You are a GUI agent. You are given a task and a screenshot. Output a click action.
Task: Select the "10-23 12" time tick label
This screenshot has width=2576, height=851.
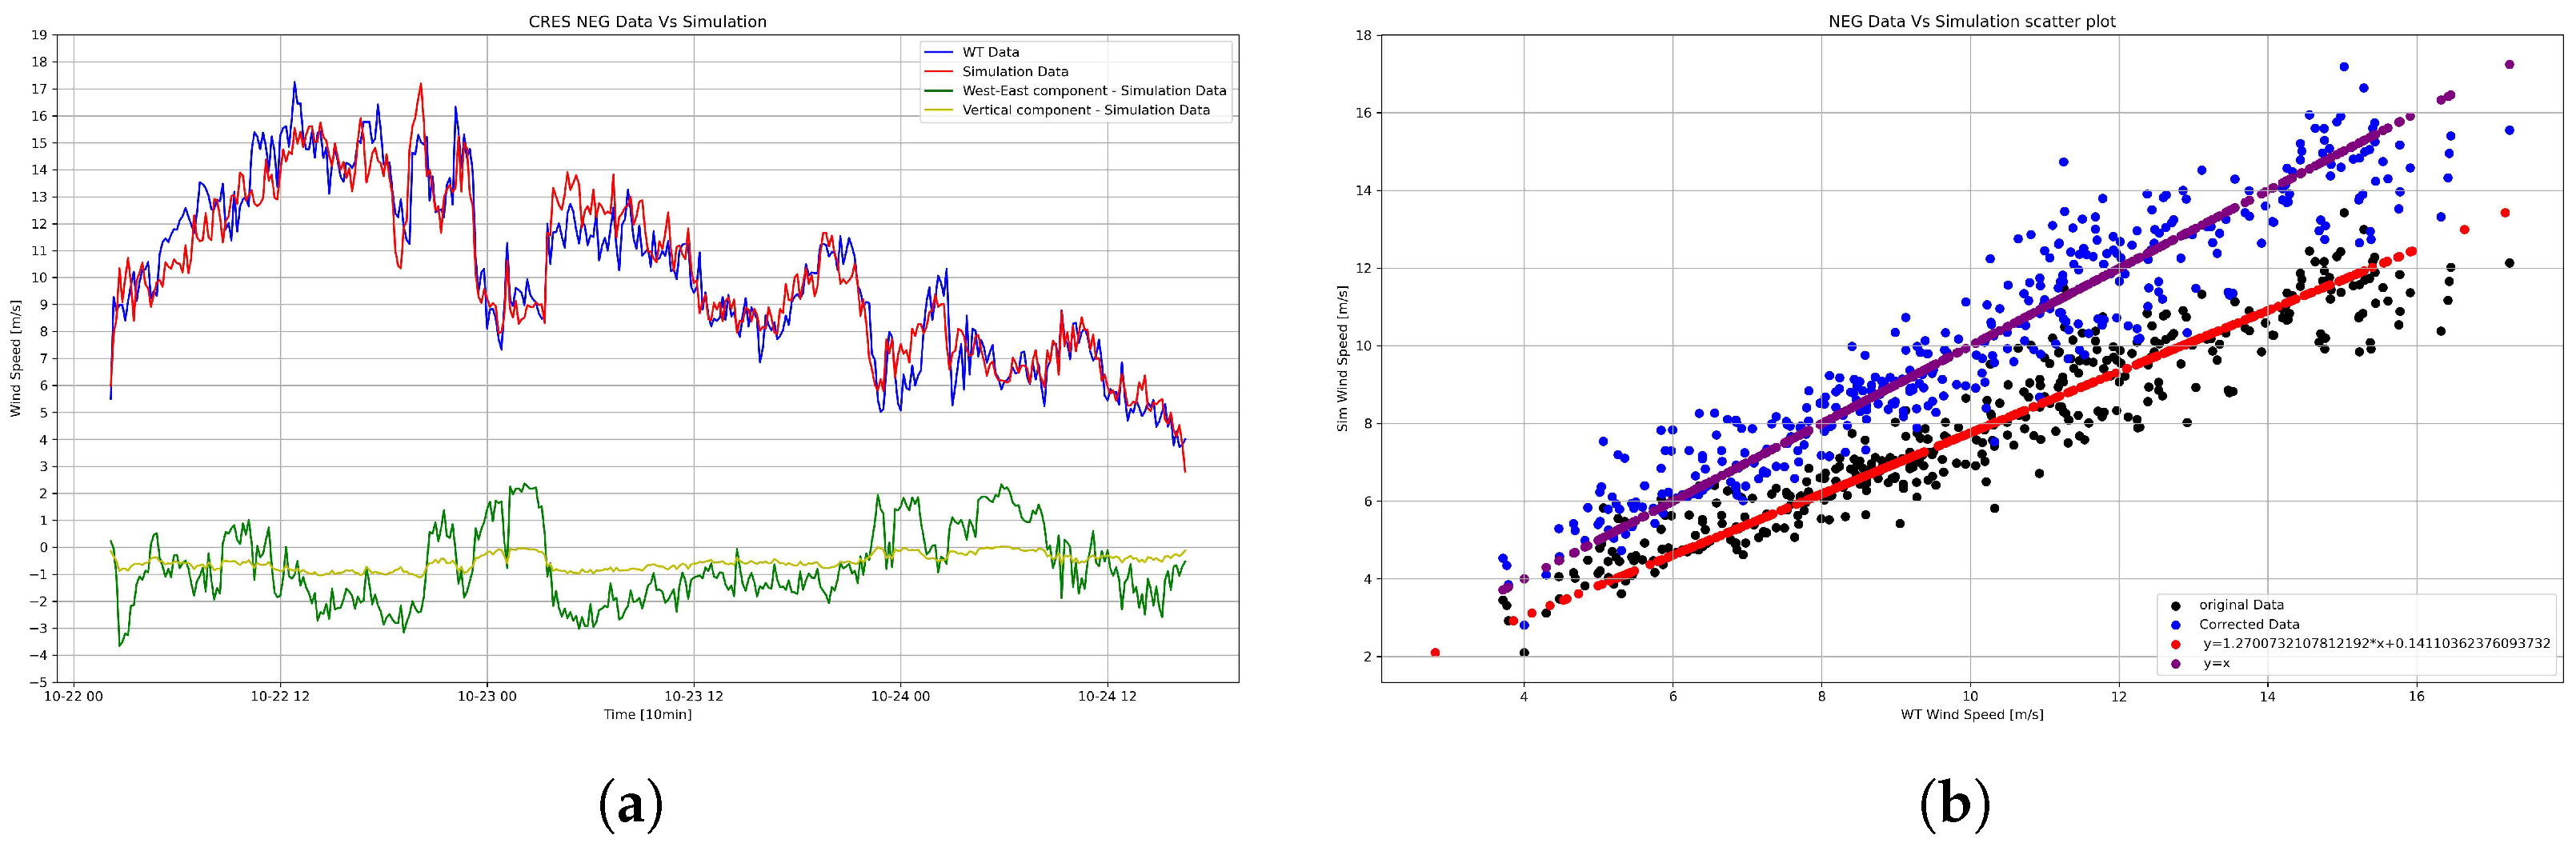[x=693, y=695]
